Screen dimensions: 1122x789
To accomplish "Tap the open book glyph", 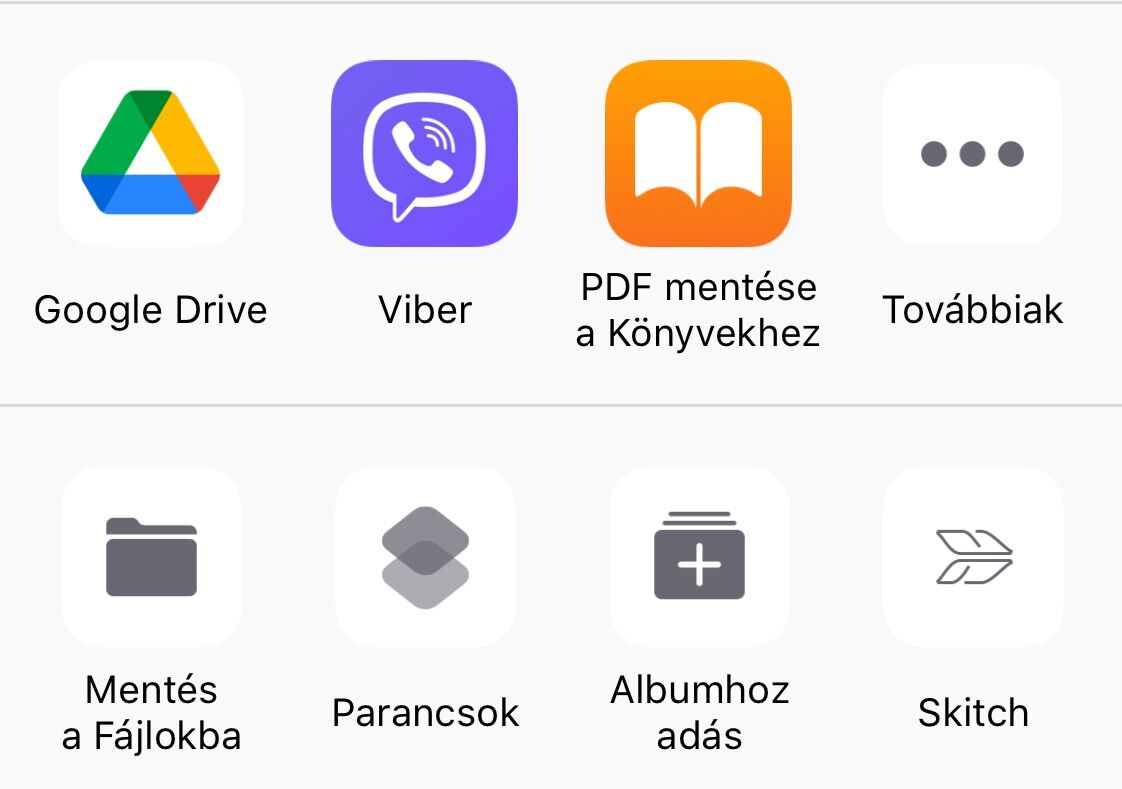I will click(x=698, y=149).
